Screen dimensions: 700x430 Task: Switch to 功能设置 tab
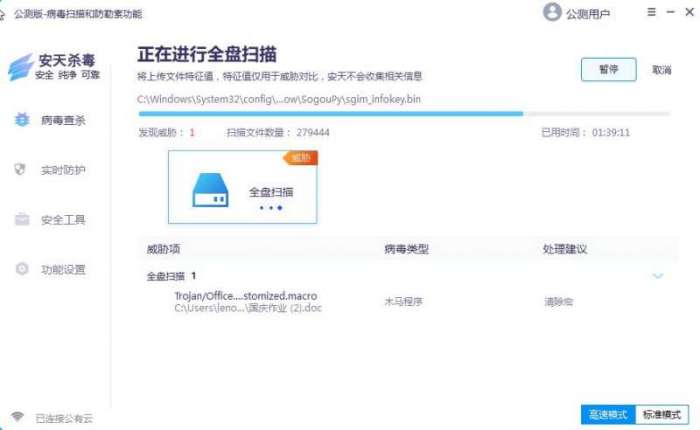(x=63, y=270)
